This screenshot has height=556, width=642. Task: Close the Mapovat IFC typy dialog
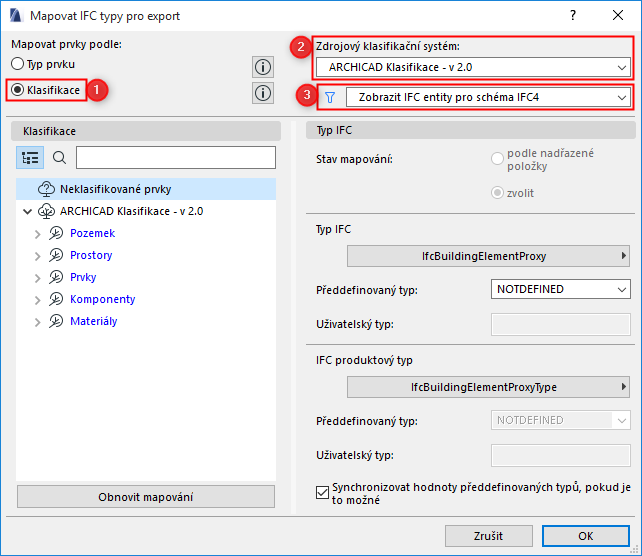tap(618, 16)
